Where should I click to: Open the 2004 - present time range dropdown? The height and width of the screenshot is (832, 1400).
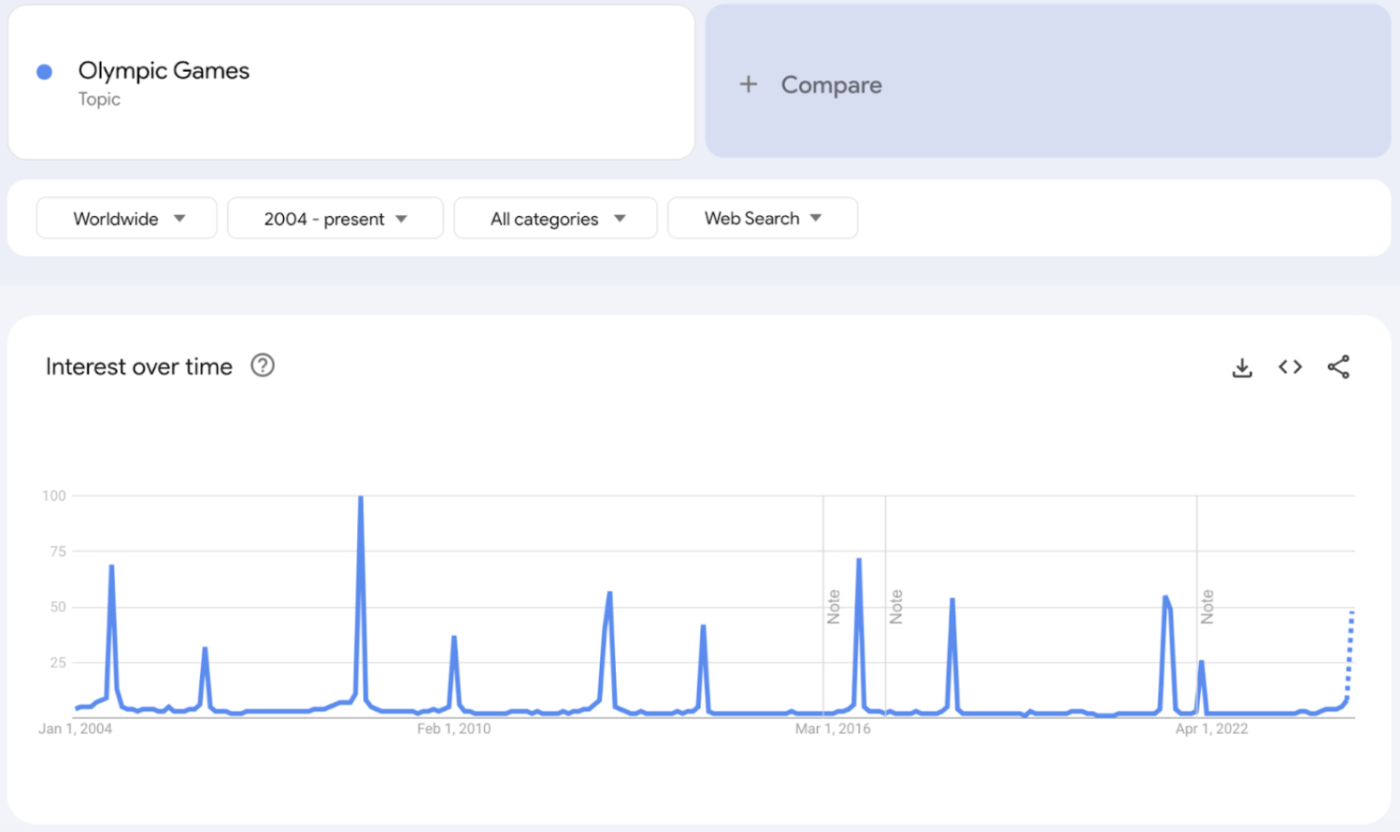335,218
